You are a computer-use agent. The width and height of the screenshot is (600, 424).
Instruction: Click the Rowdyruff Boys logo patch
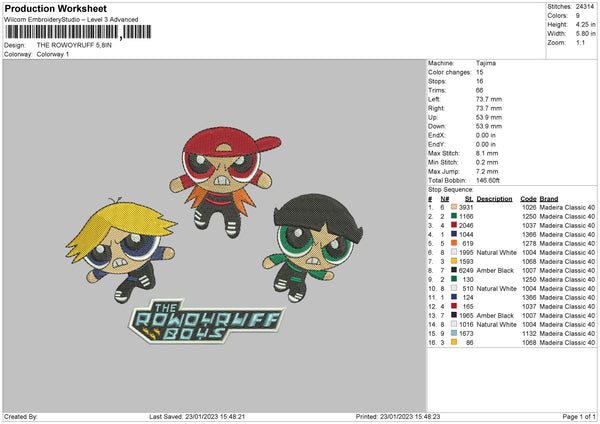click(207, 321)
